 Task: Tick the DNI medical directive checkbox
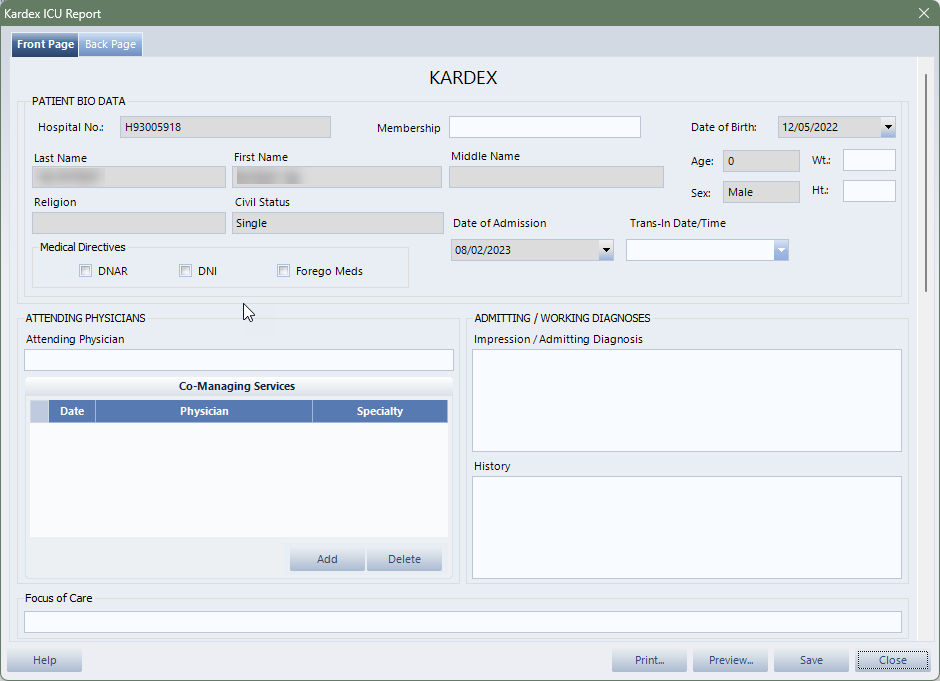[x=185, y=271]
